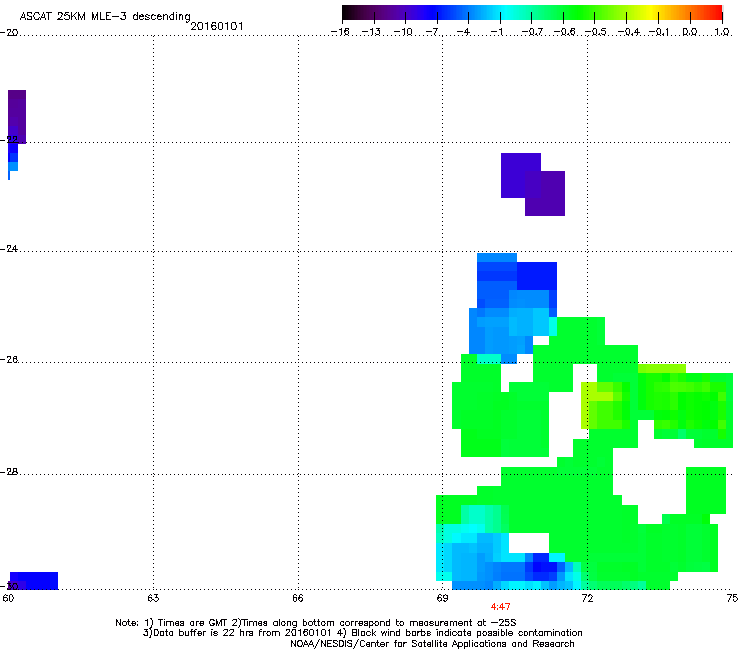The width and height of the screenshot is (740, 650).
Task: Click the latitude axis label "-20"
Action: pos(9,33)
